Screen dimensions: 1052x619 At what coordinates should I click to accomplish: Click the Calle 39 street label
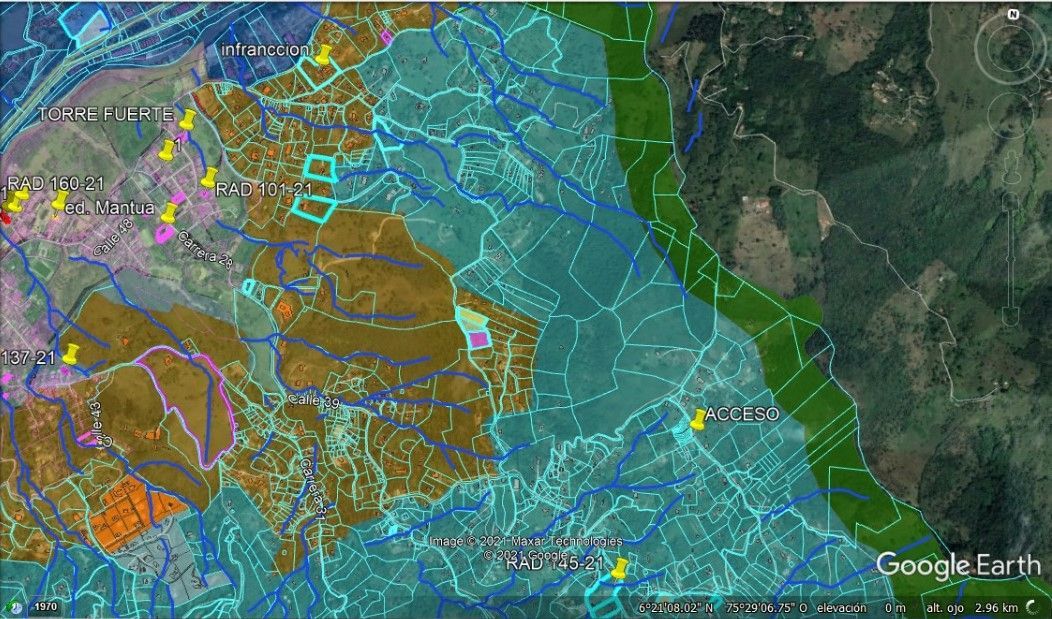(313, 401)
